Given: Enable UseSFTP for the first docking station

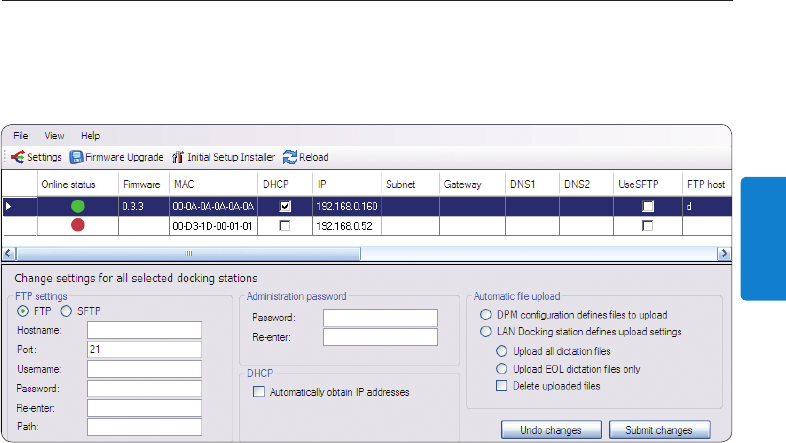Looking at the screenshot, I should (x=648, y=206).
